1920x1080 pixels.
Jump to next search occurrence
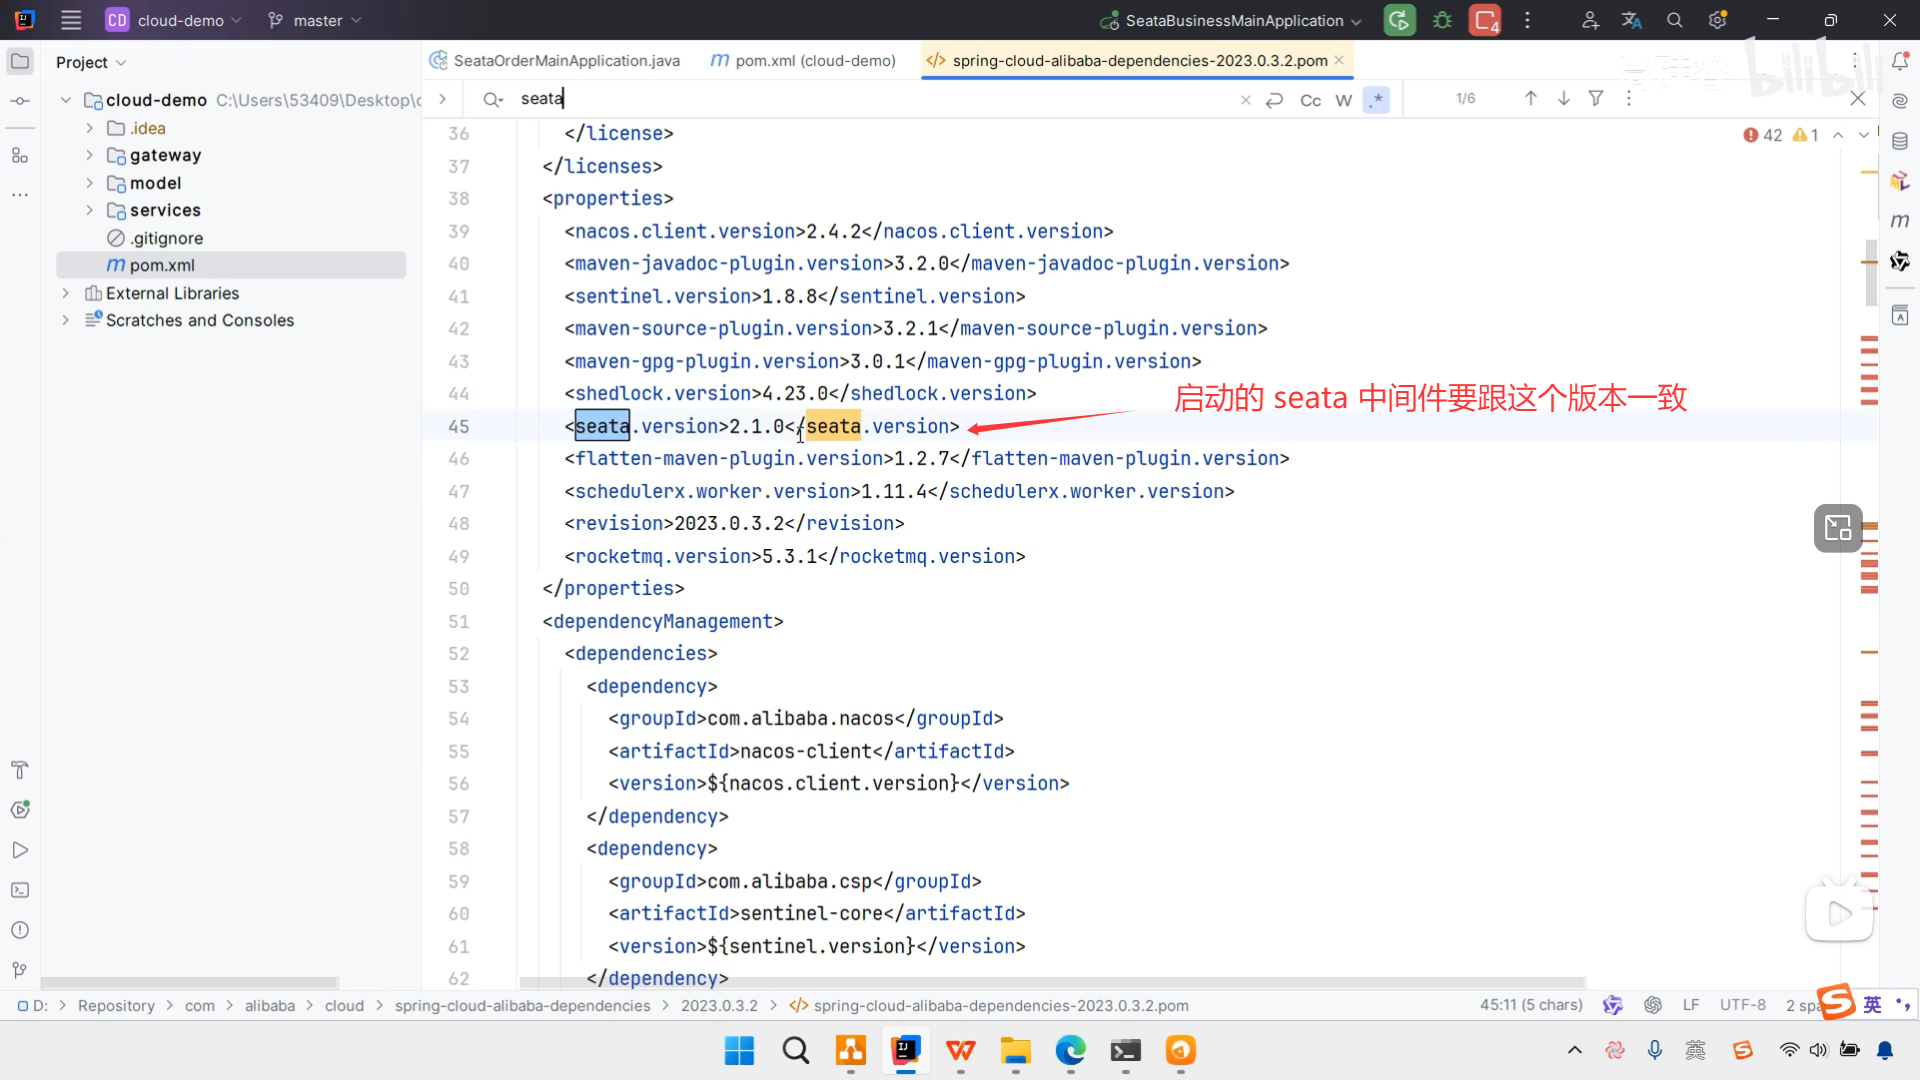(x=1564, y=98)
